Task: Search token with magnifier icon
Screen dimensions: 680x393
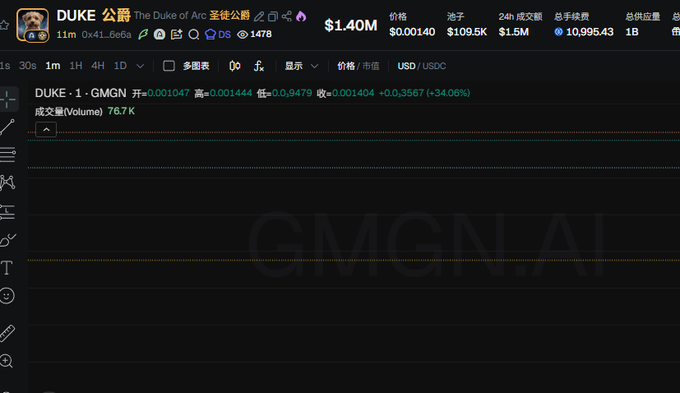Action: pyautogui.click(x=194, y=34)
